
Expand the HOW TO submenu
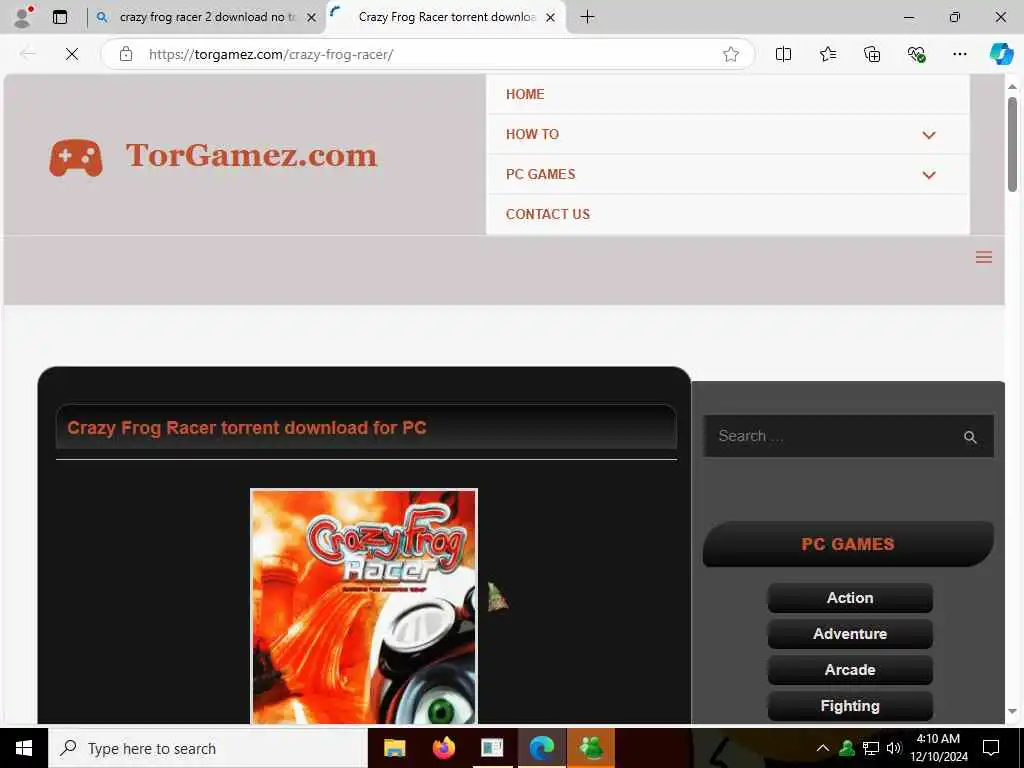tap(929, 135)
